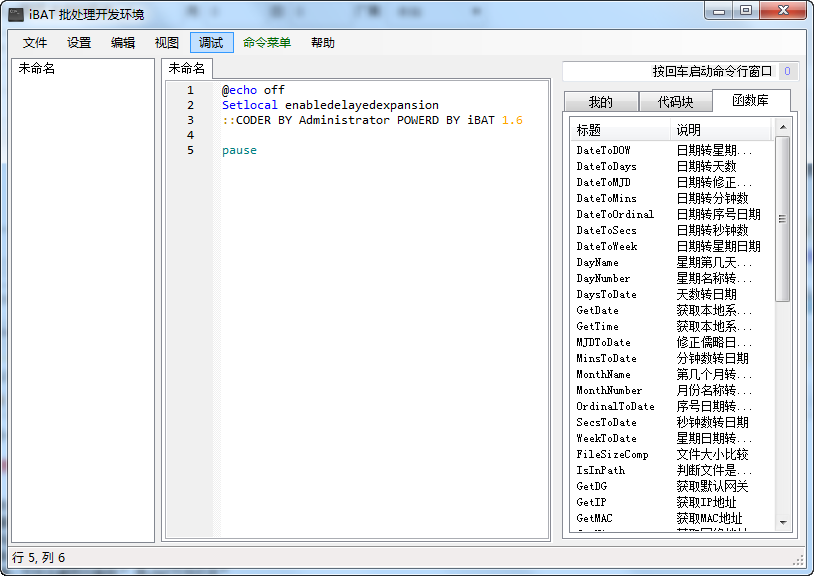The image size is (814, 576).
Task: Select the DateToSecs function
Action: pos(606,230)
